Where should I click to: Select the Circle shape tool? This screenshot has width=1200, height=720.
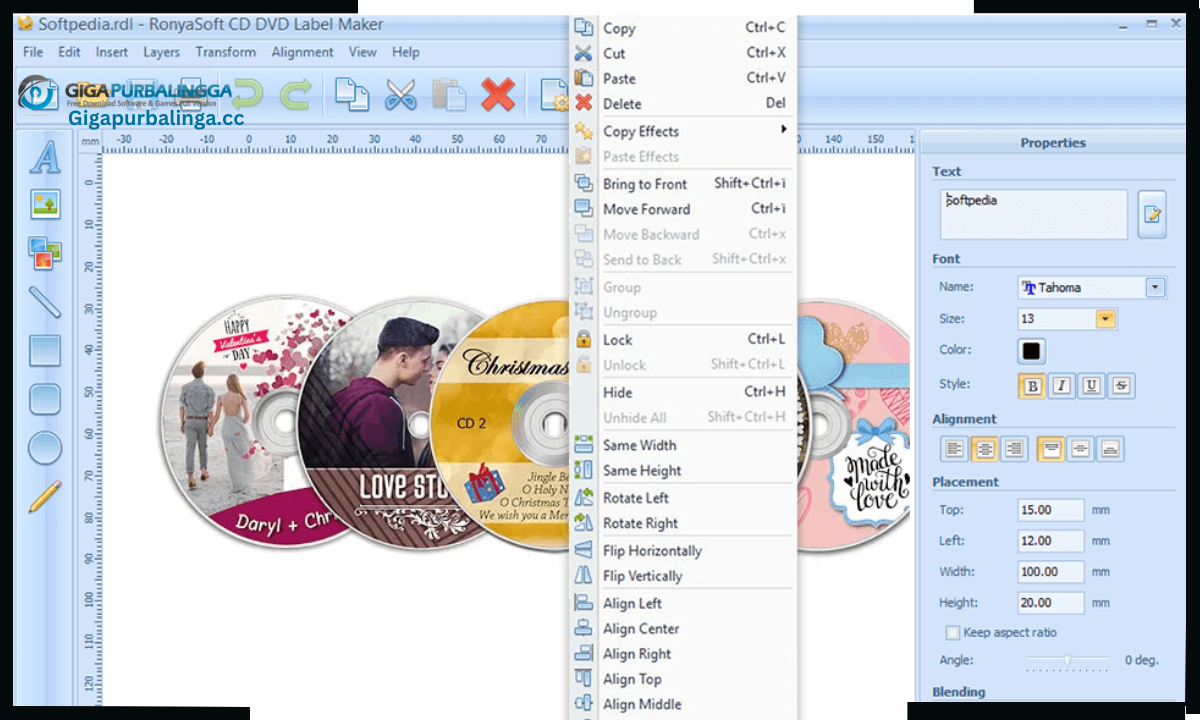pyautogui.click(x=45, y=448)
